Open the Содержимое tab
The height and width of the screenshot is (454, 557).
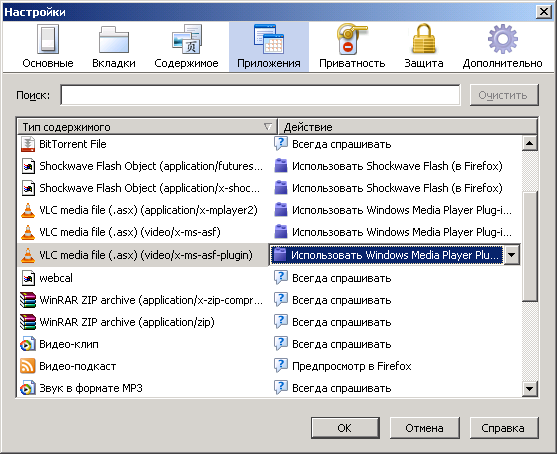click(186, 47)
